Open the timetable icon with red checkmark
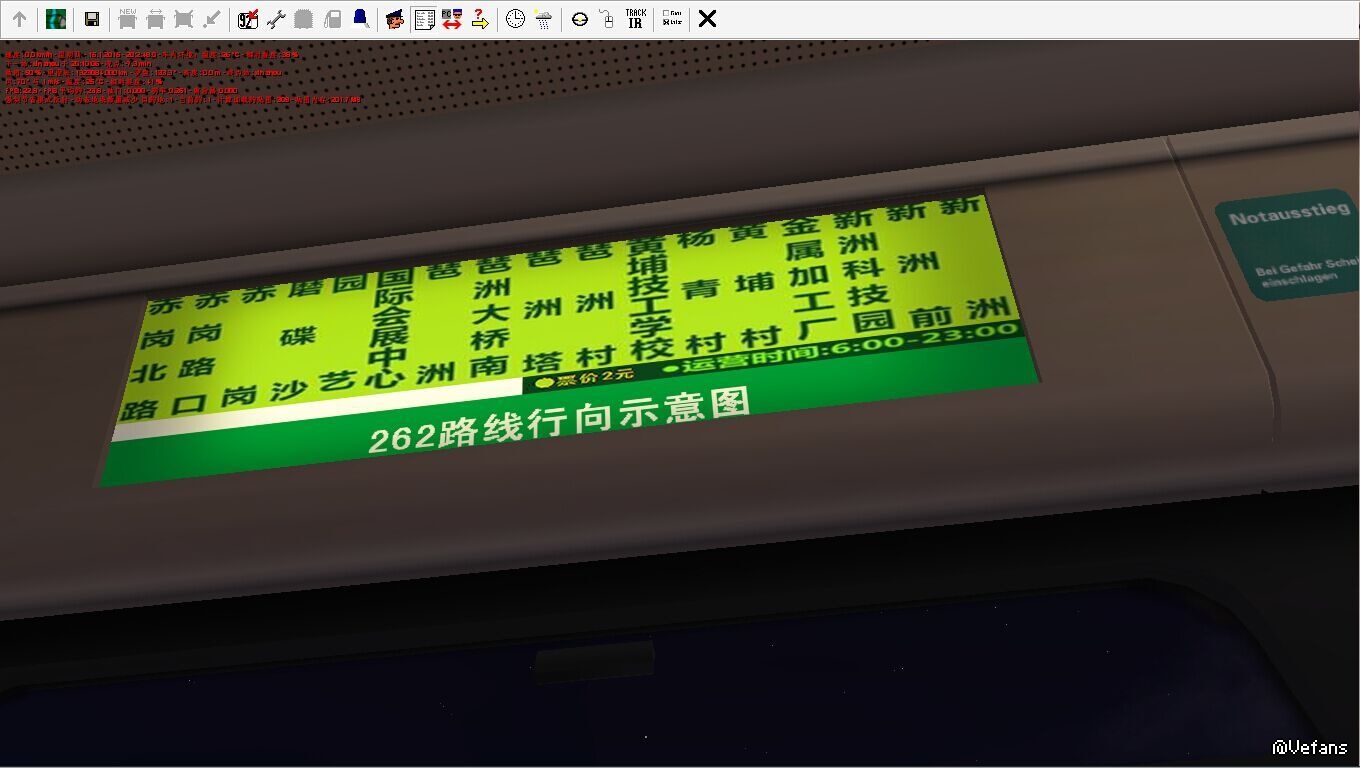The image size is (1360, 768). [248, 19]
